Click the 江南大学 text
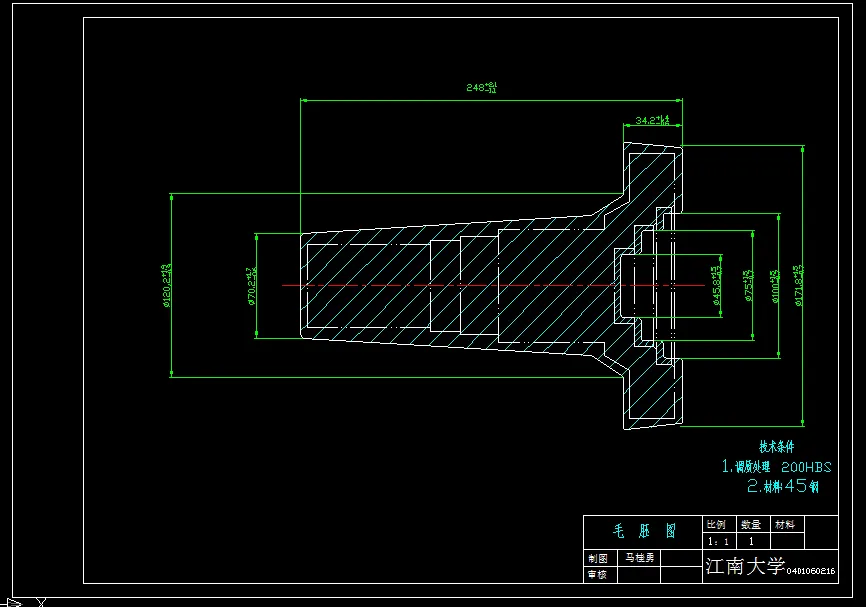The width and height of the screenshot is (866, 607). (x=745, y=566)
